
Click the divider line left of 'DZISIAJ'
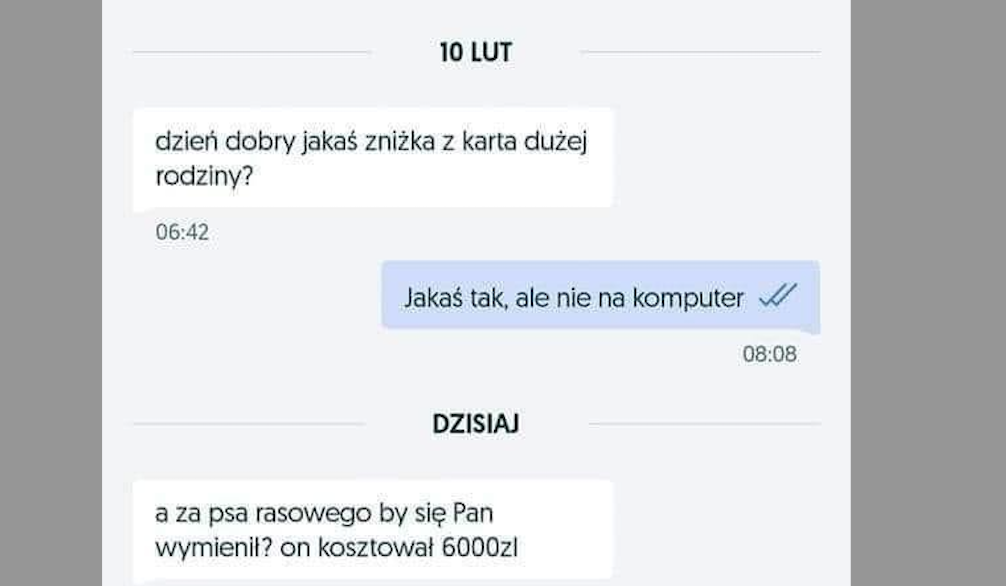click(x=249, y=424)
